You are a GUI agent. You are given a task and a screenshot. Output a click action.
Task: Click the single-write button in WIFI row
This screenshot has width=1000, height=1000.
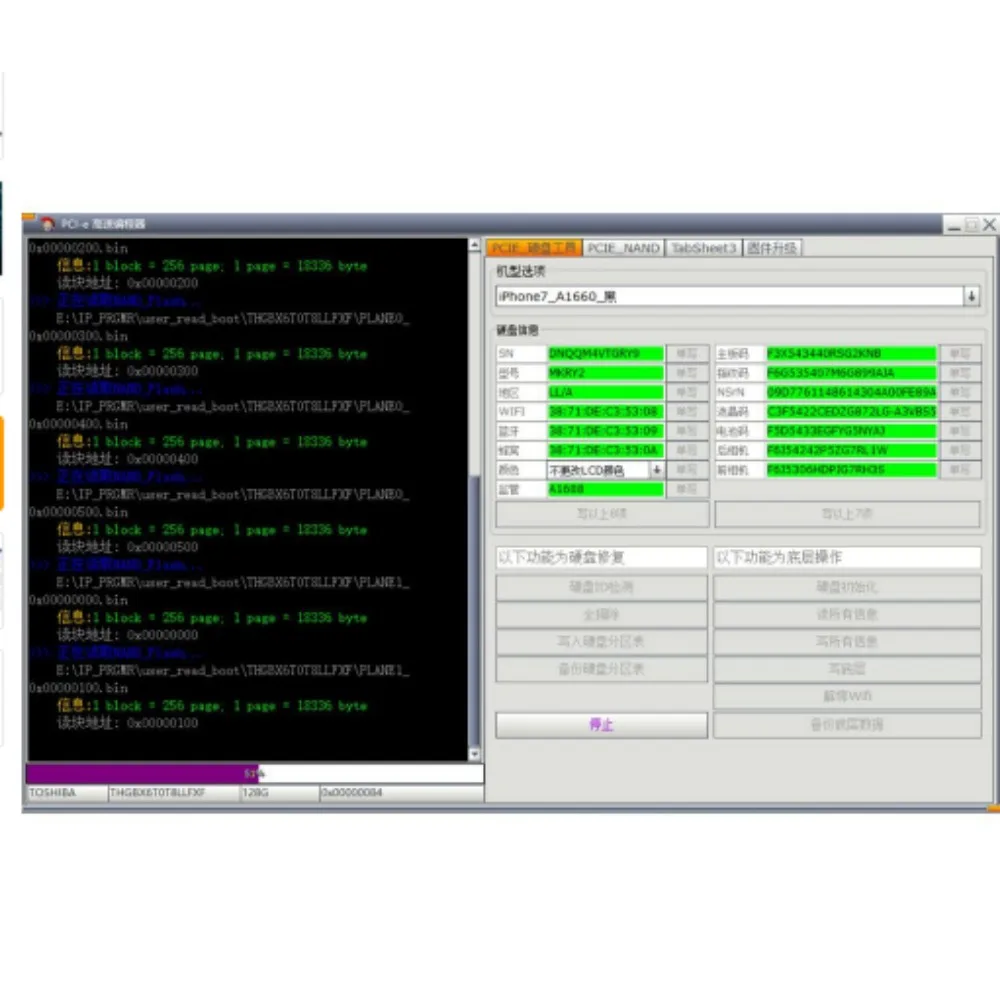pyautogui.click(x=687, y=411)
